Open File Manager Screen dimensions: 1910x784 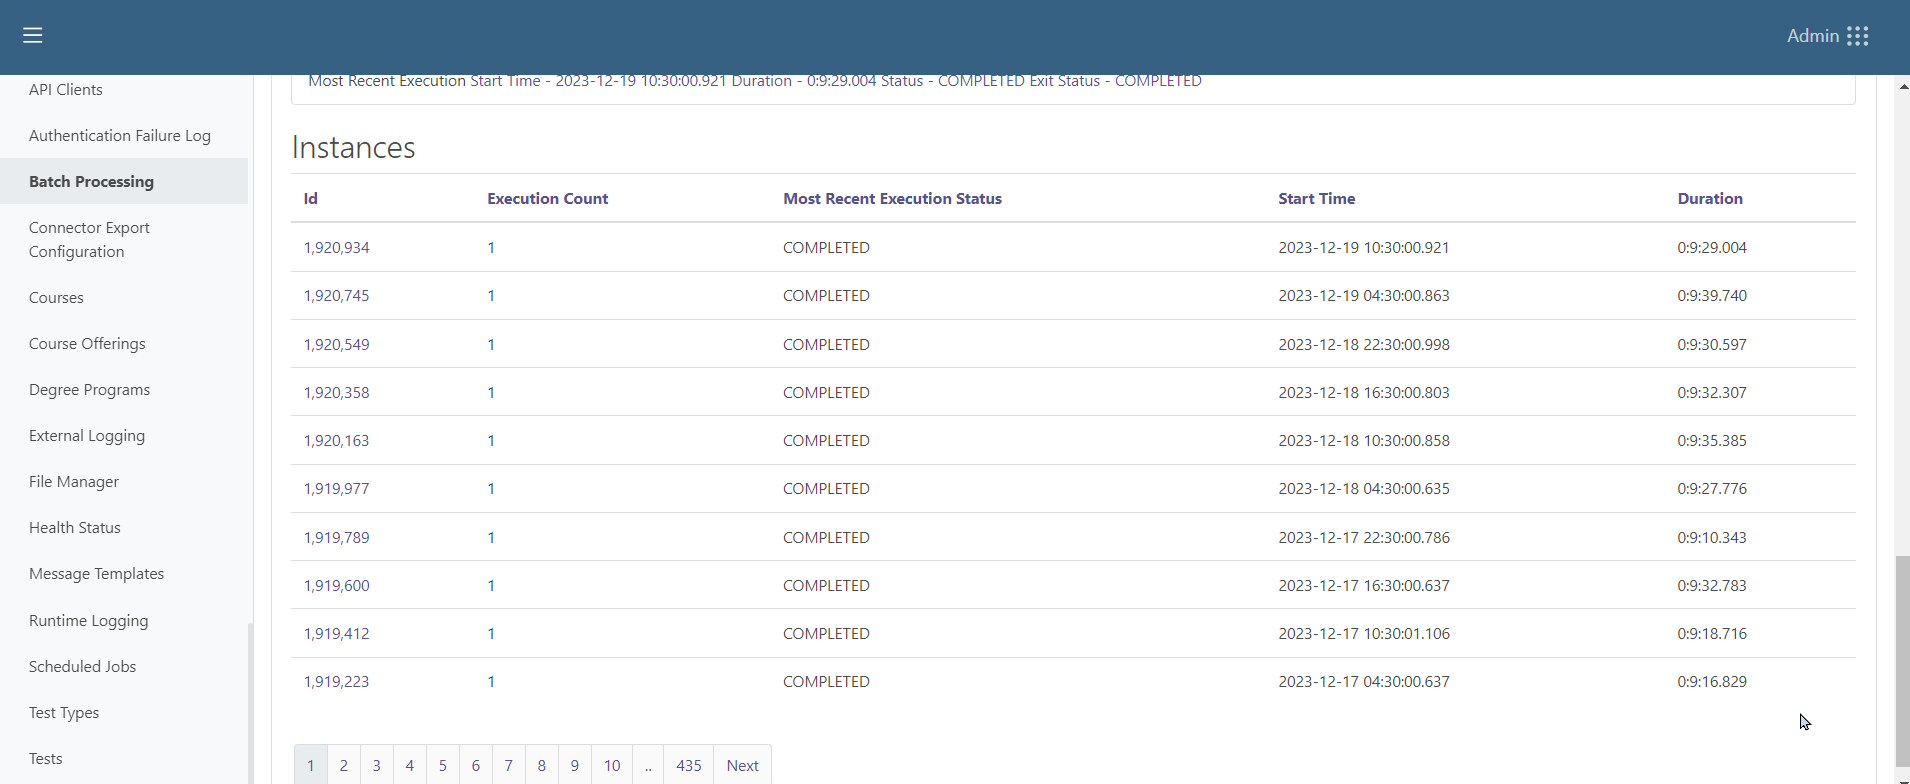pos(74,482)
